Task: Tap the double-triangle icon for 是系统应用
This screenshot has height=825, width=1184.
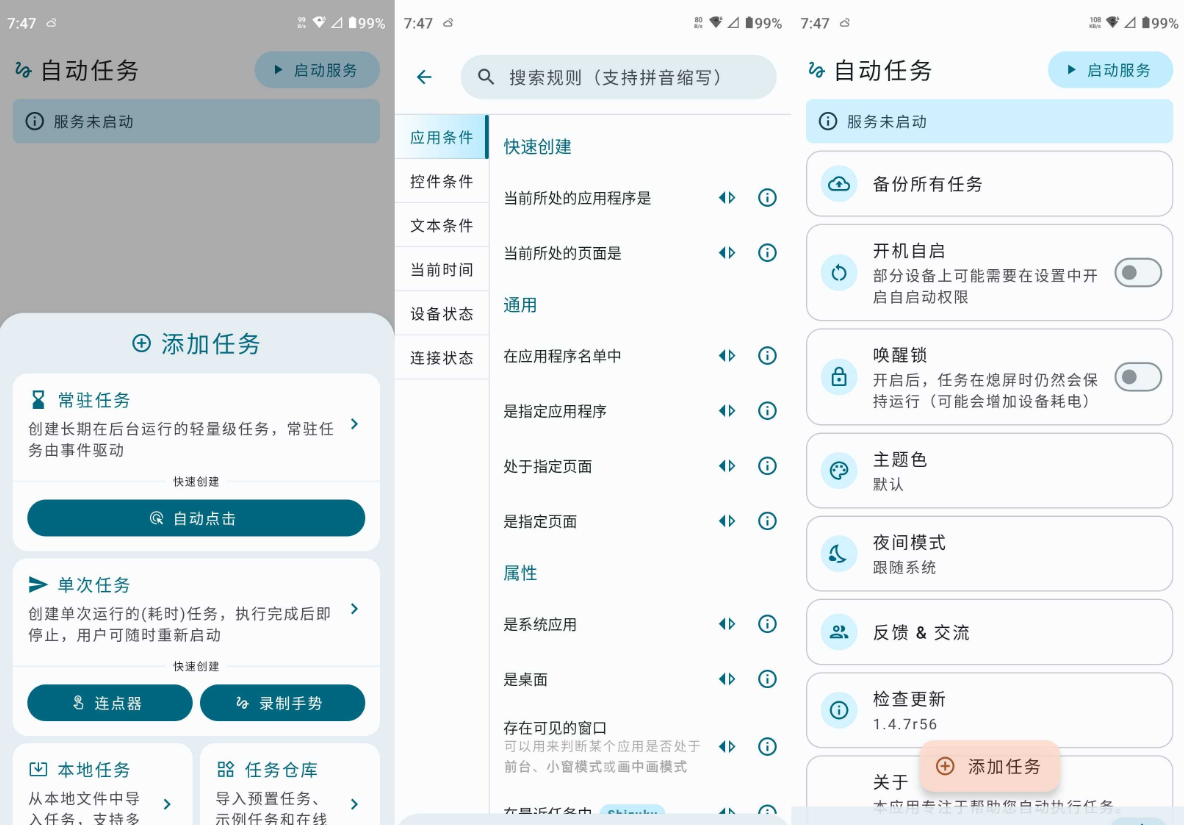Action: [x=727, y=623]
